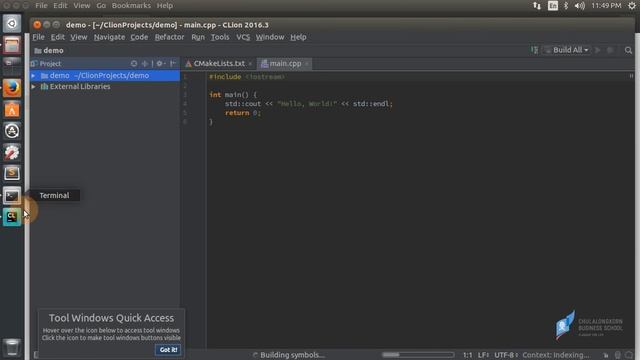The image size is (640, 360).
Task: Click the Bluetooth tray icon
Action: [x=566, y=6]
